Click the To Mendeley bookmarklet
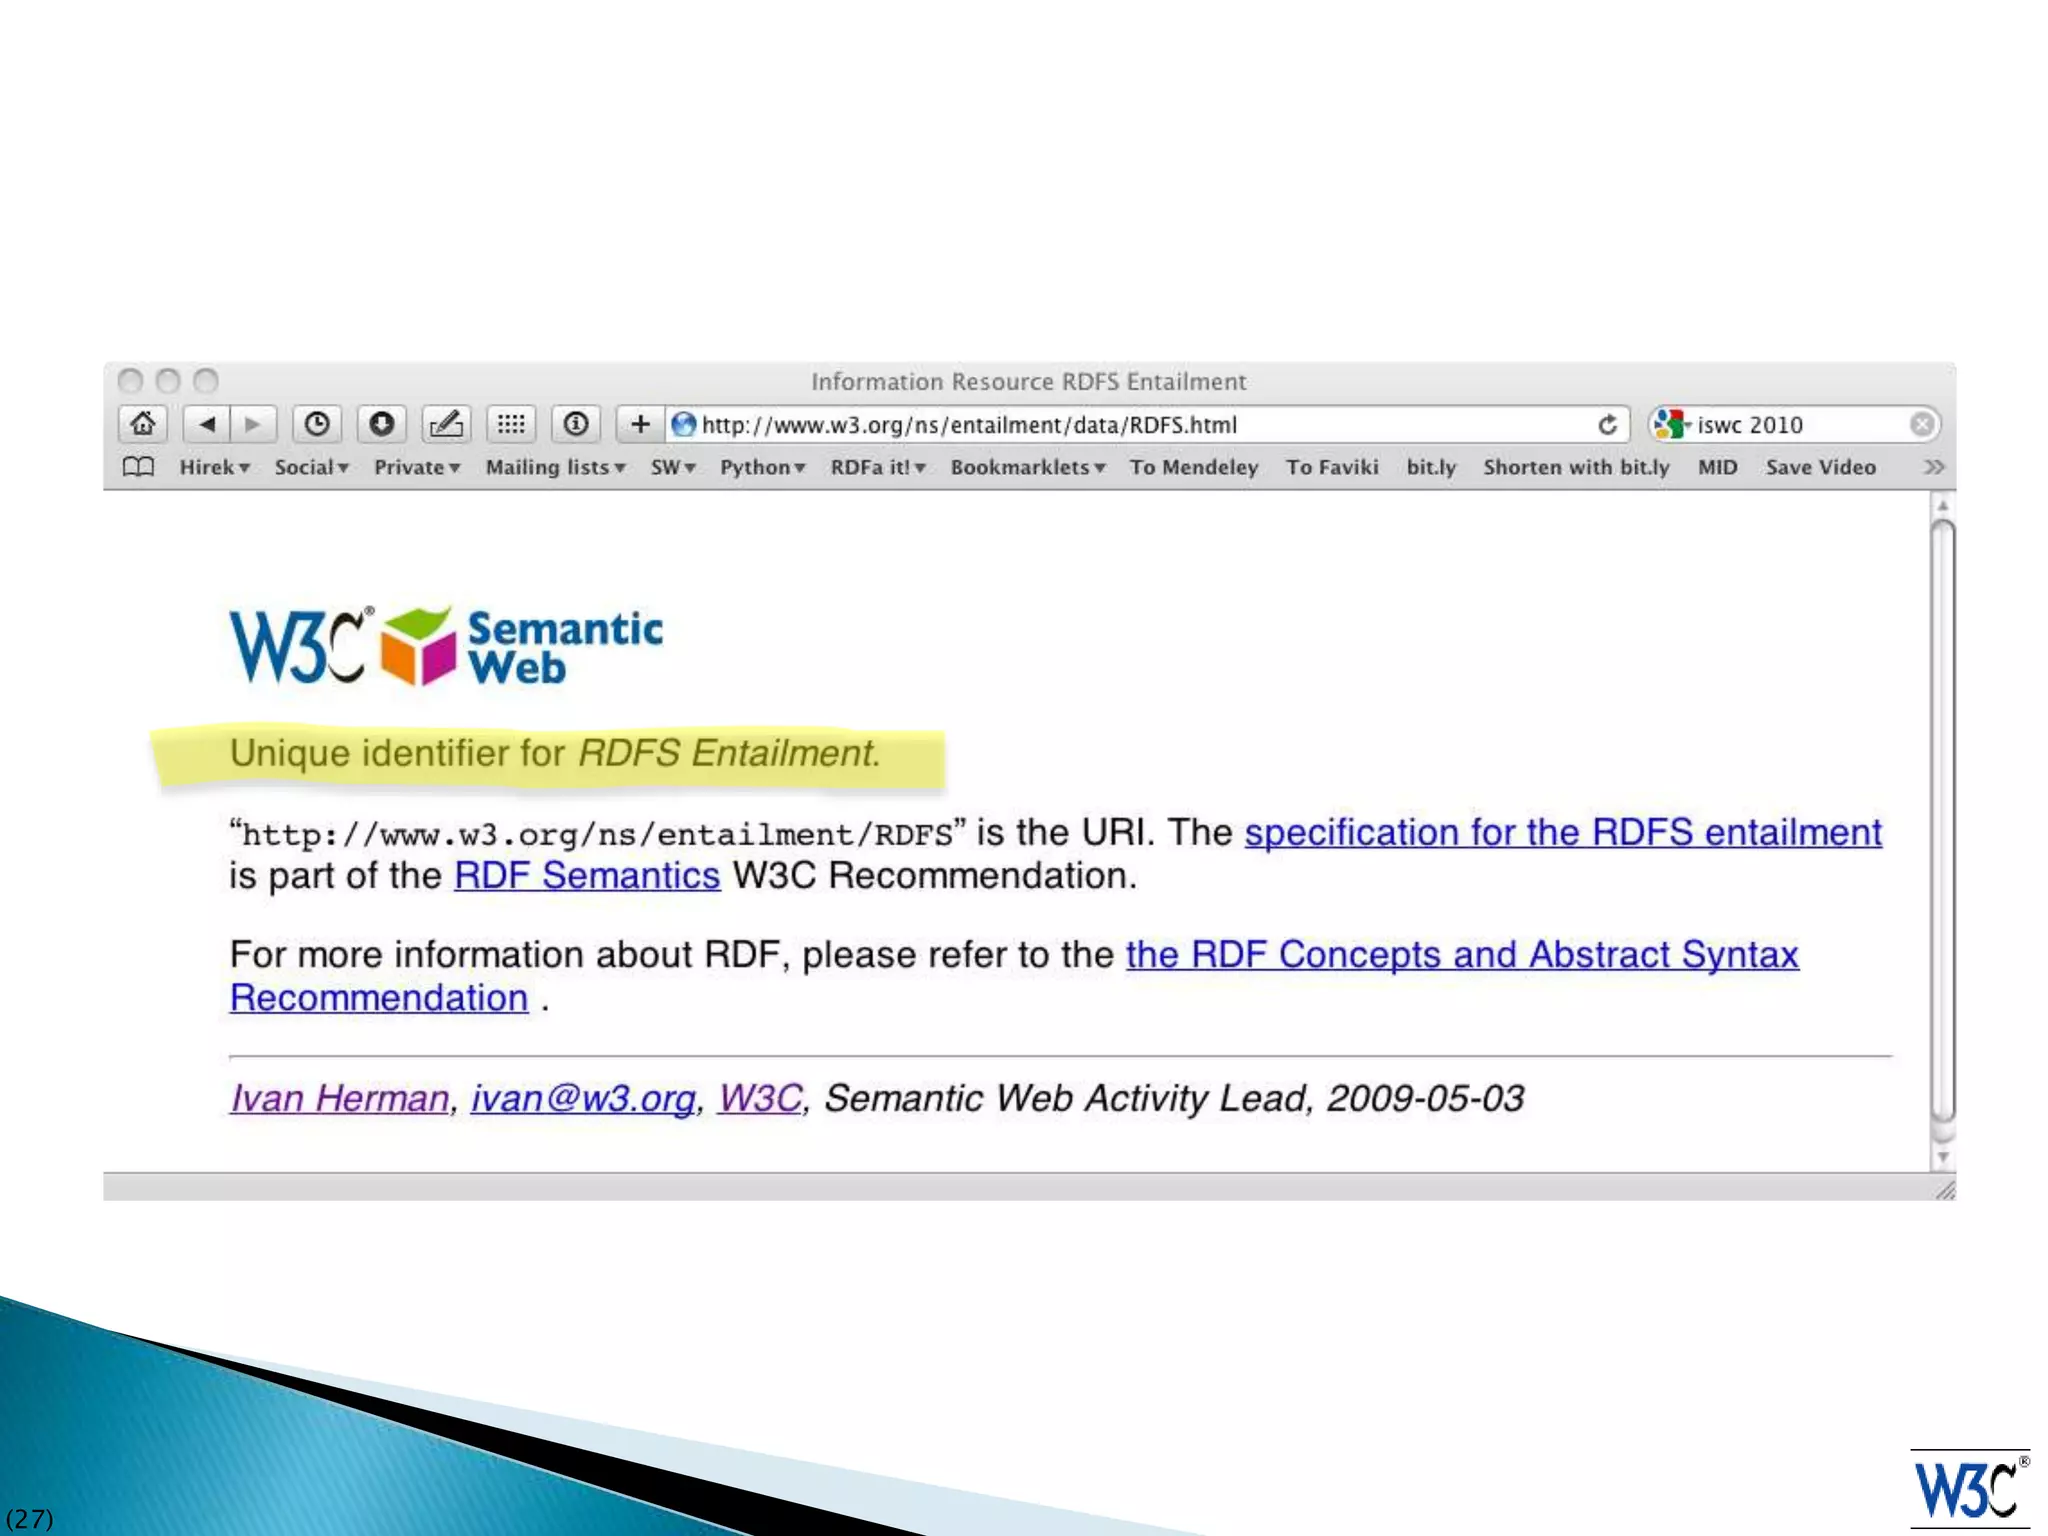 point(1193,467)
